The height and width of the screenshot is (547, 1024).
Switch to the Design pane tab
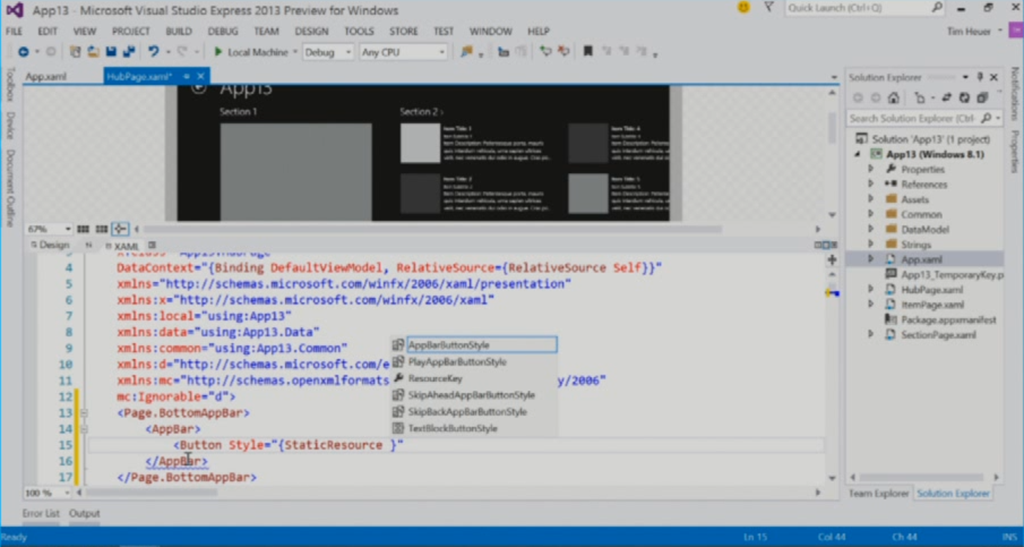point(50,245)
